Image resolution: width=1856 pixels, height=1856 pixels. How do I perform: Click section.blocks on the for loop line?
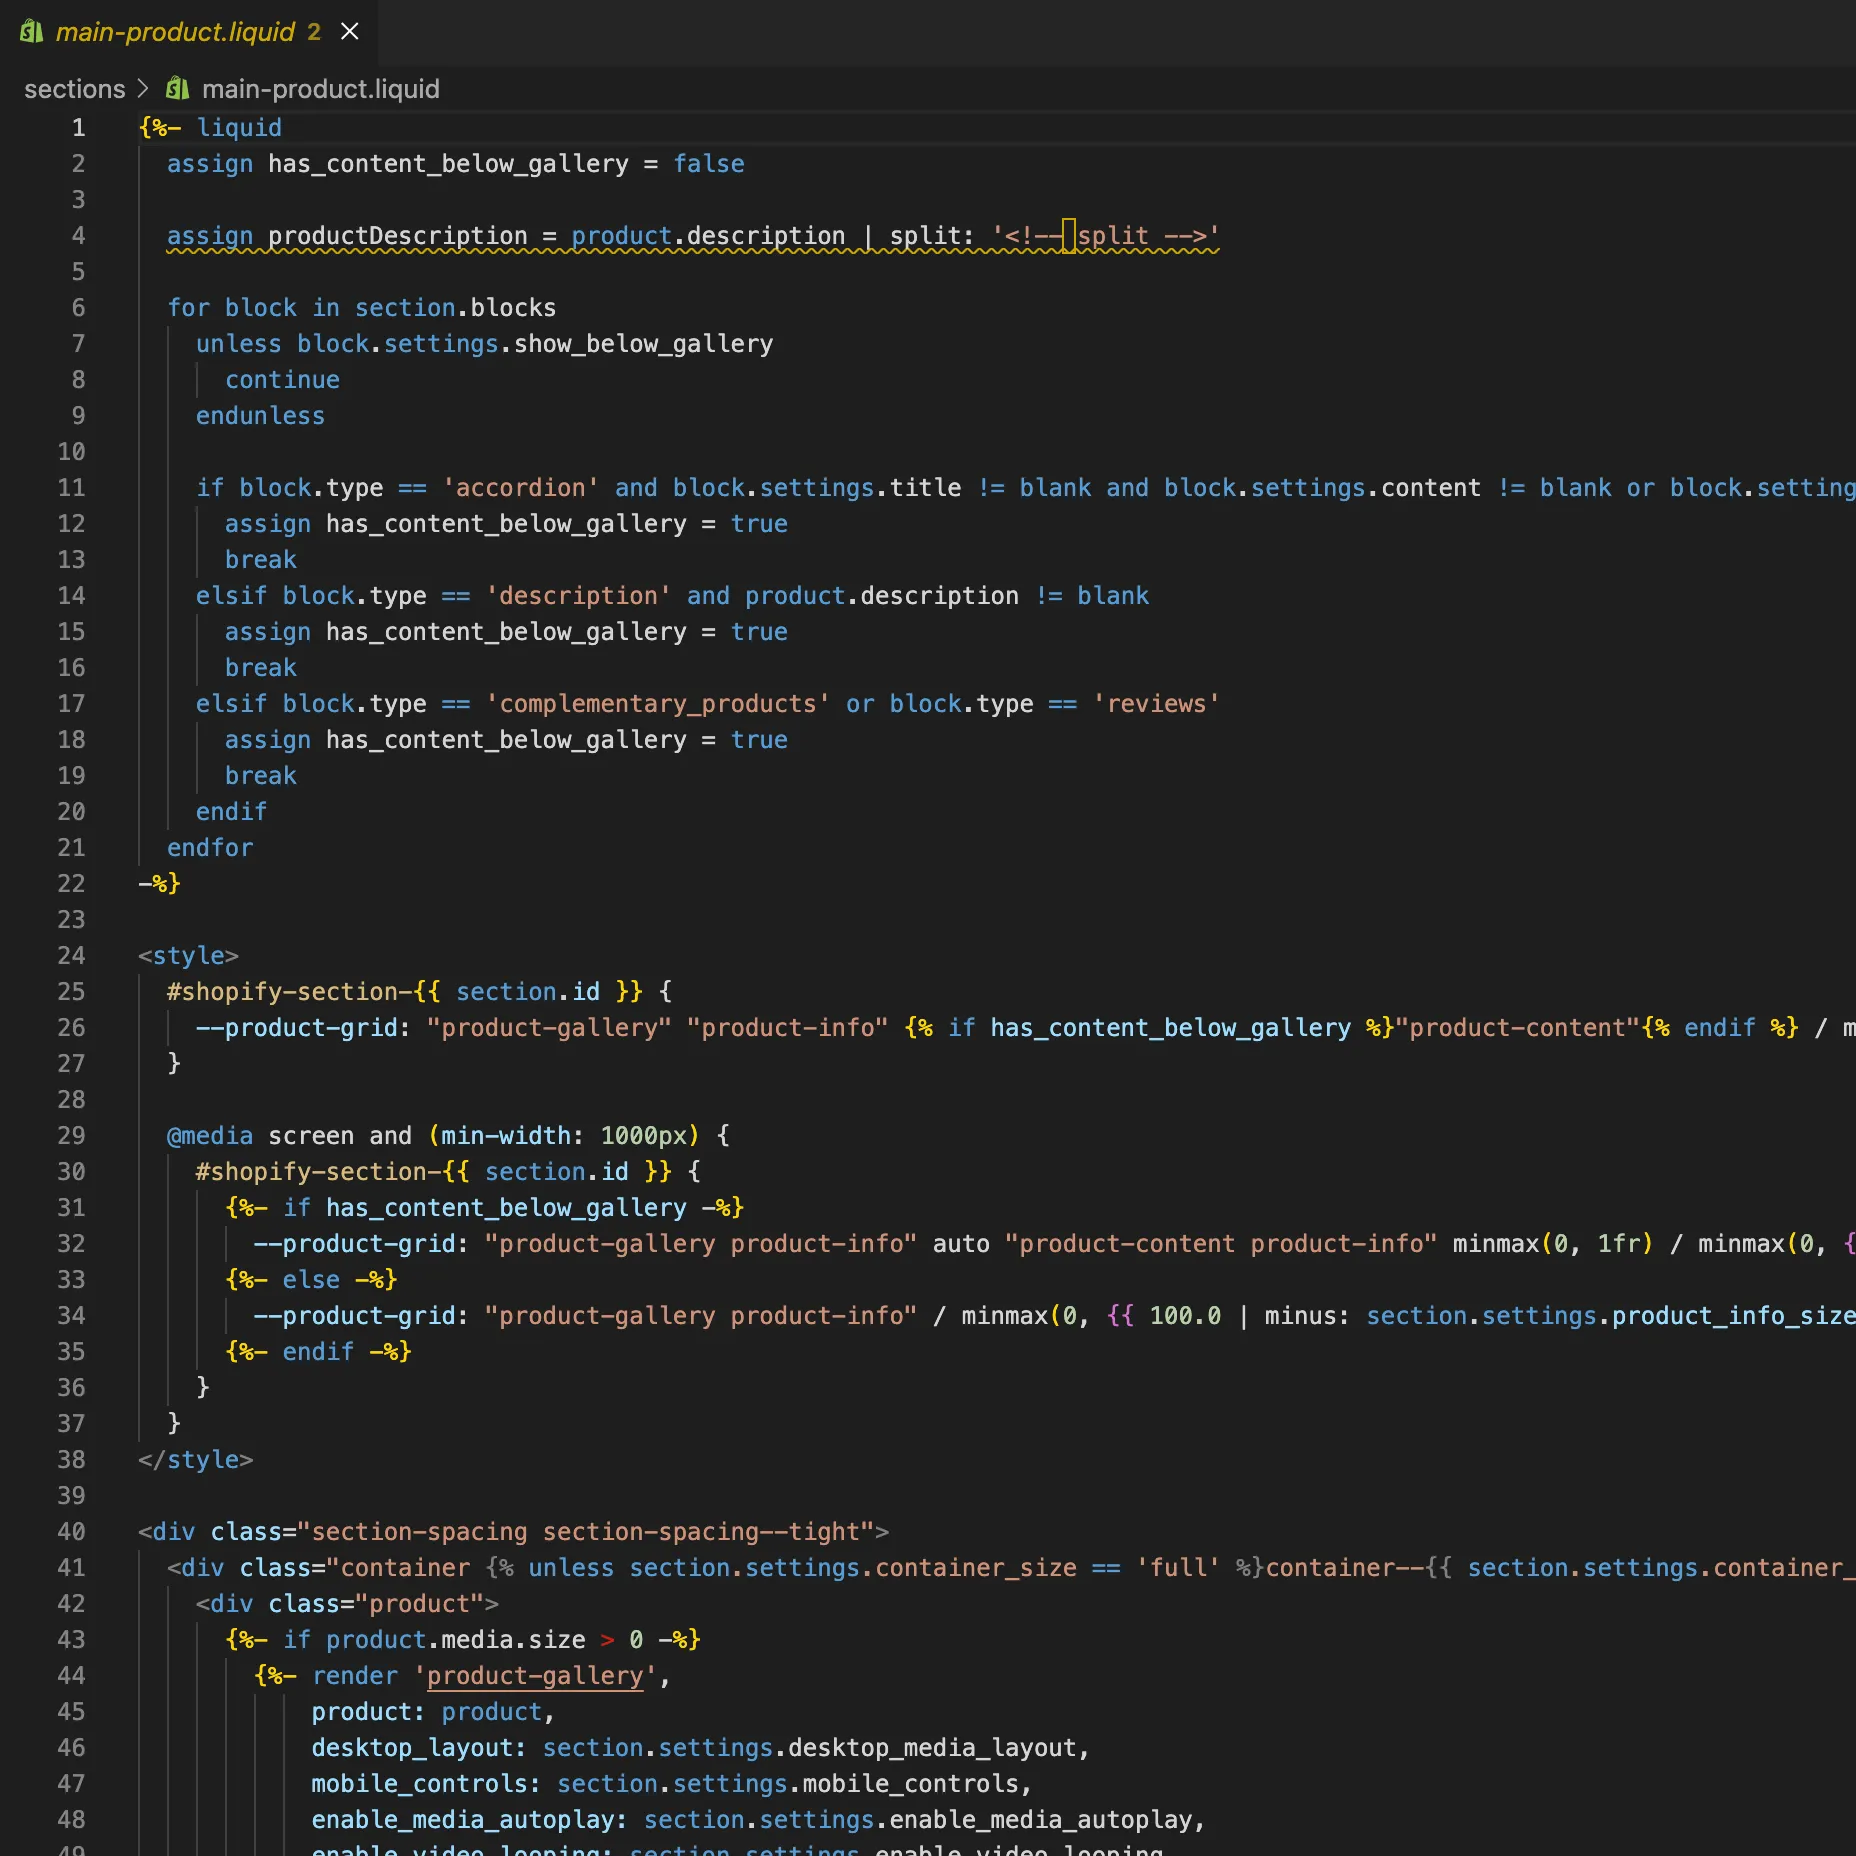click(455, 307)
